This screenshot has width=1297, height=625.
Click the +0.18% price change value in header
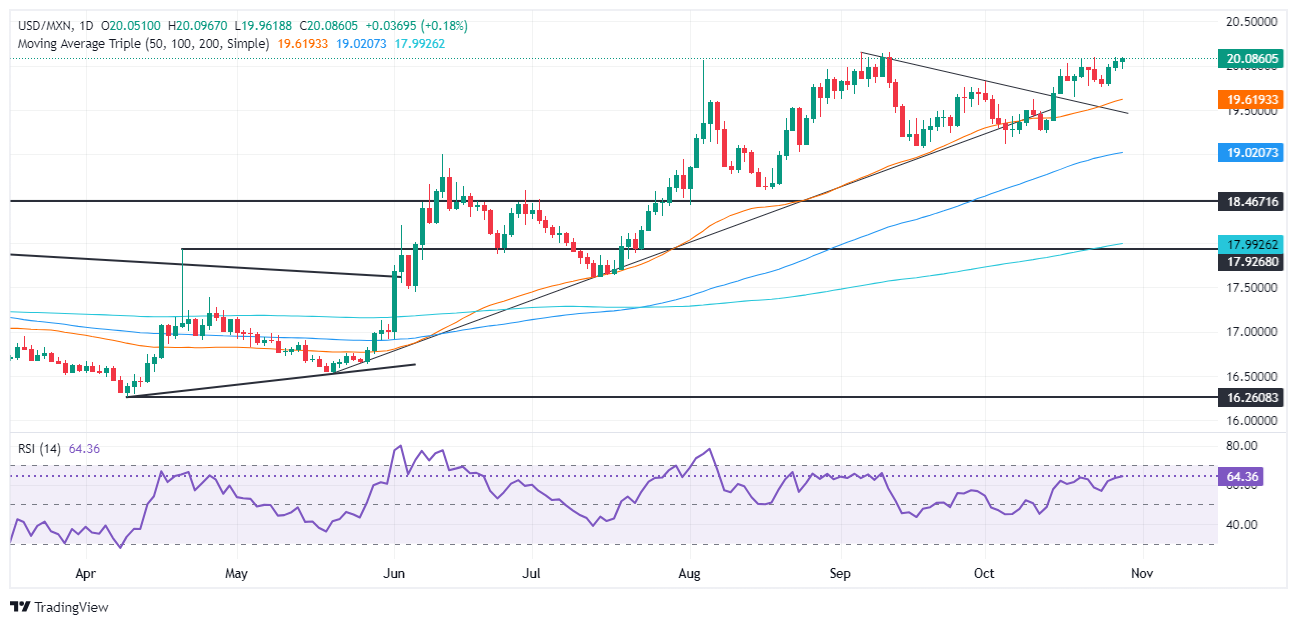click(x=445, y=25)
